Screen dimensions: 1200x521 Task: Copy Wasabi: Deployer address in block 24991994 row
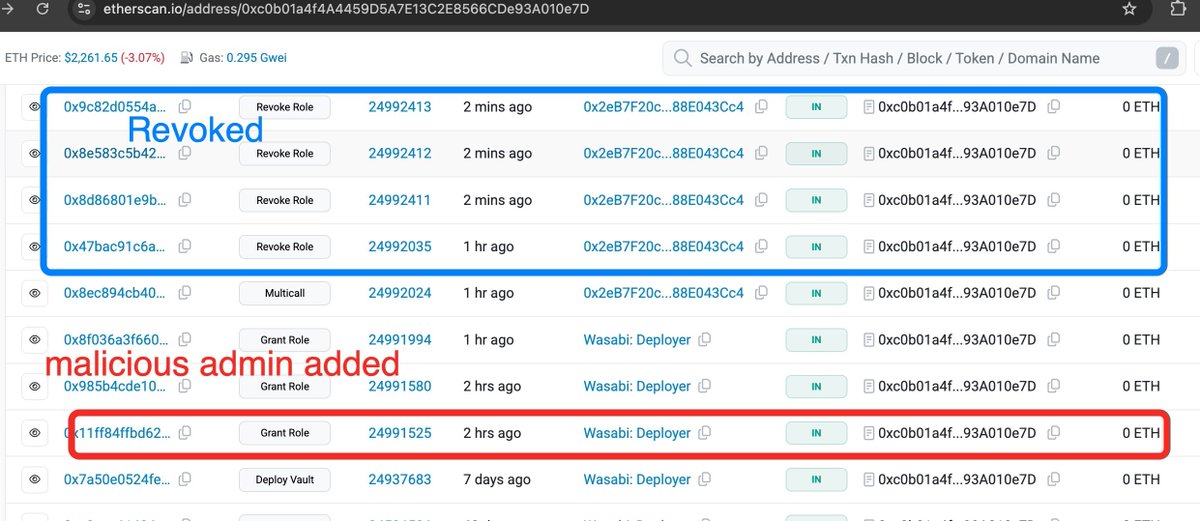tap(705, 340)
